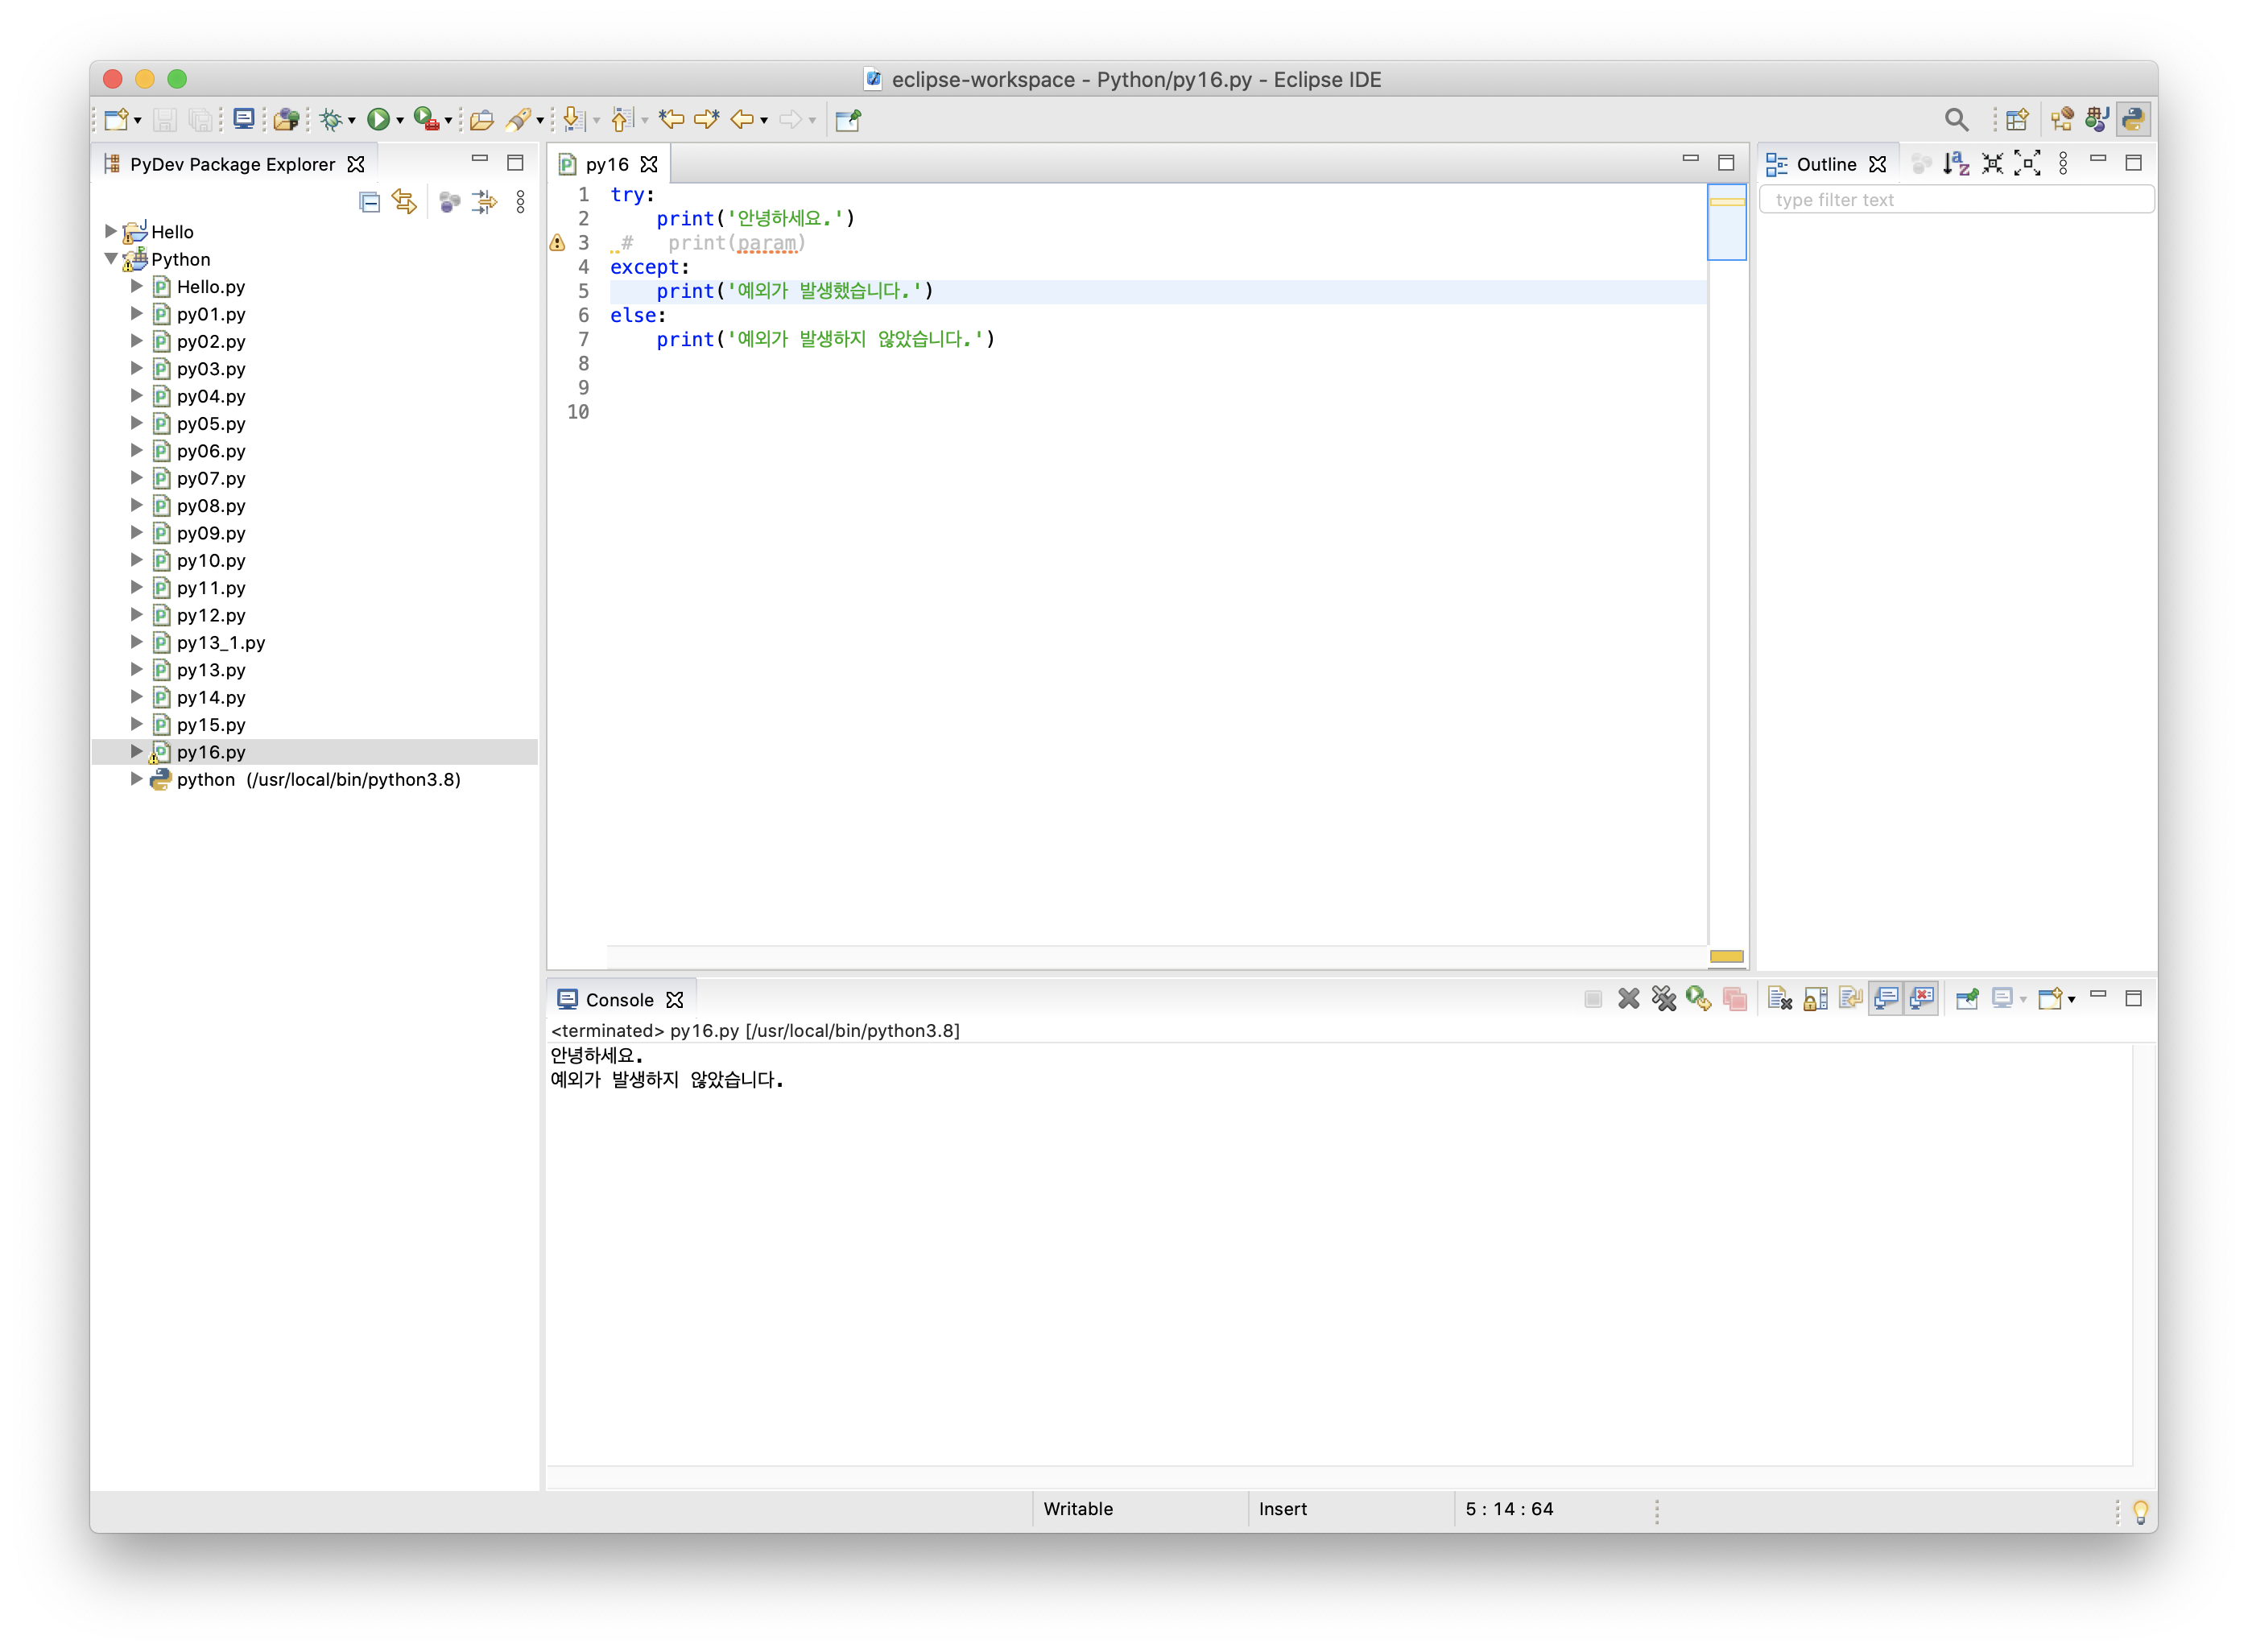The width and height of the screenshot is (2248, 1652).
Task: Select py09.py in the tree
Action: pos(210,533)
